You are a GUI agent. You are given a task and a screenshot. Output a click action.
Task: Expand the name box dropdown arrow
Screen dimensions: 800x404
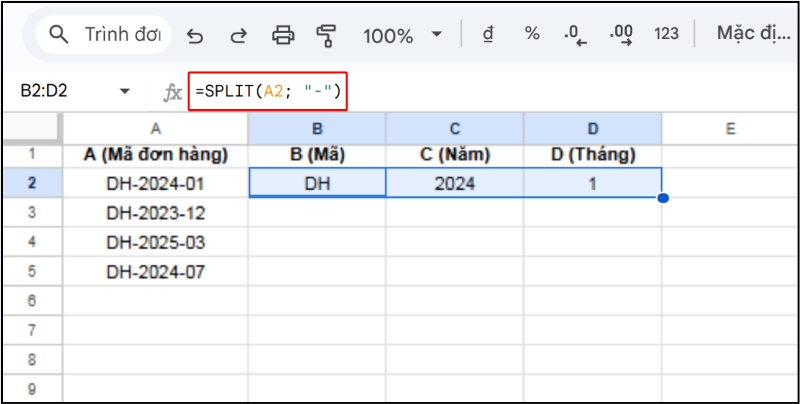pos(125,92)
